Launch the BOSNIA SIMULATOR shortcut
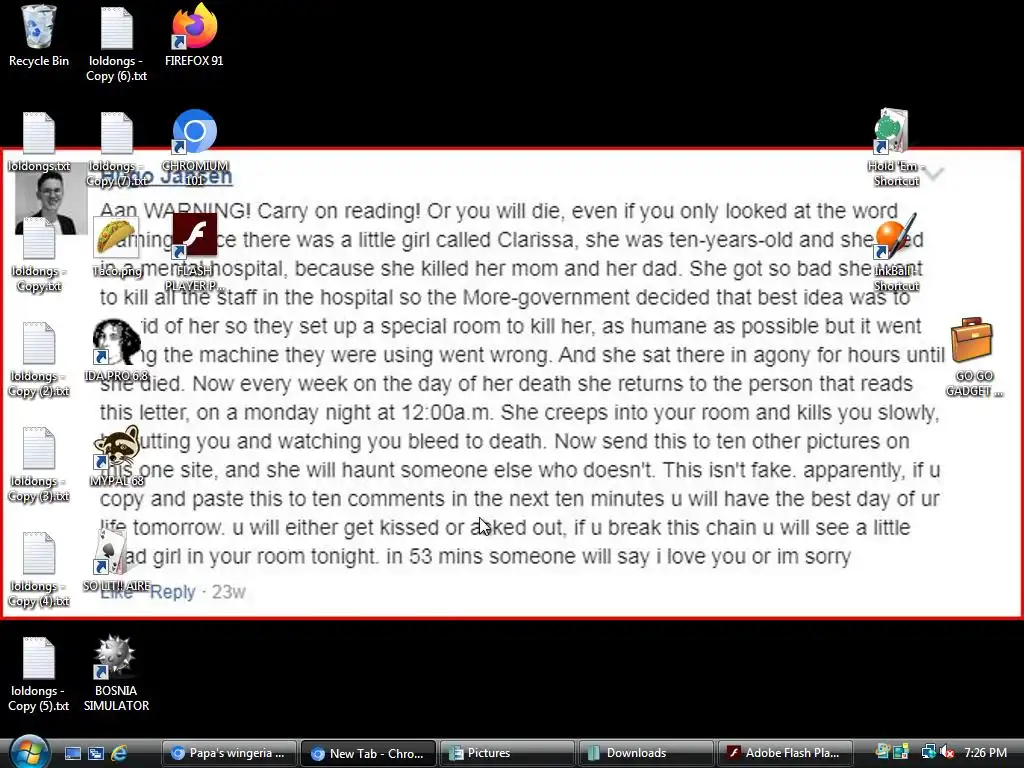 [x=116, y=673]
